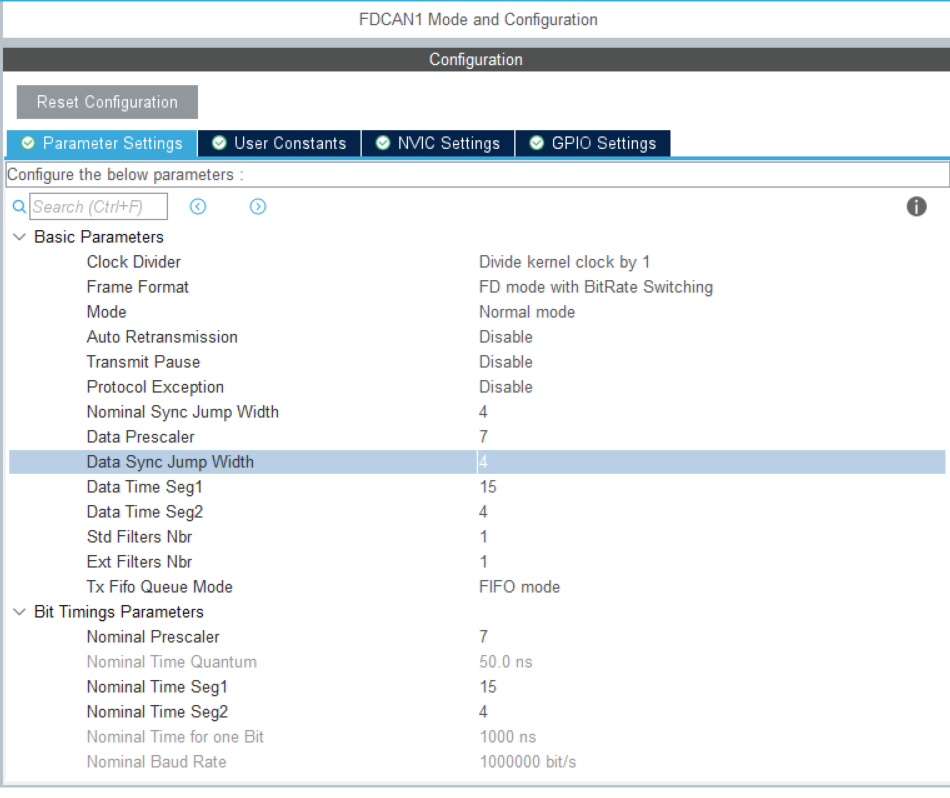Click the check badge on NVIC Settings tab
950x798 pixels.
coord(385,143)
